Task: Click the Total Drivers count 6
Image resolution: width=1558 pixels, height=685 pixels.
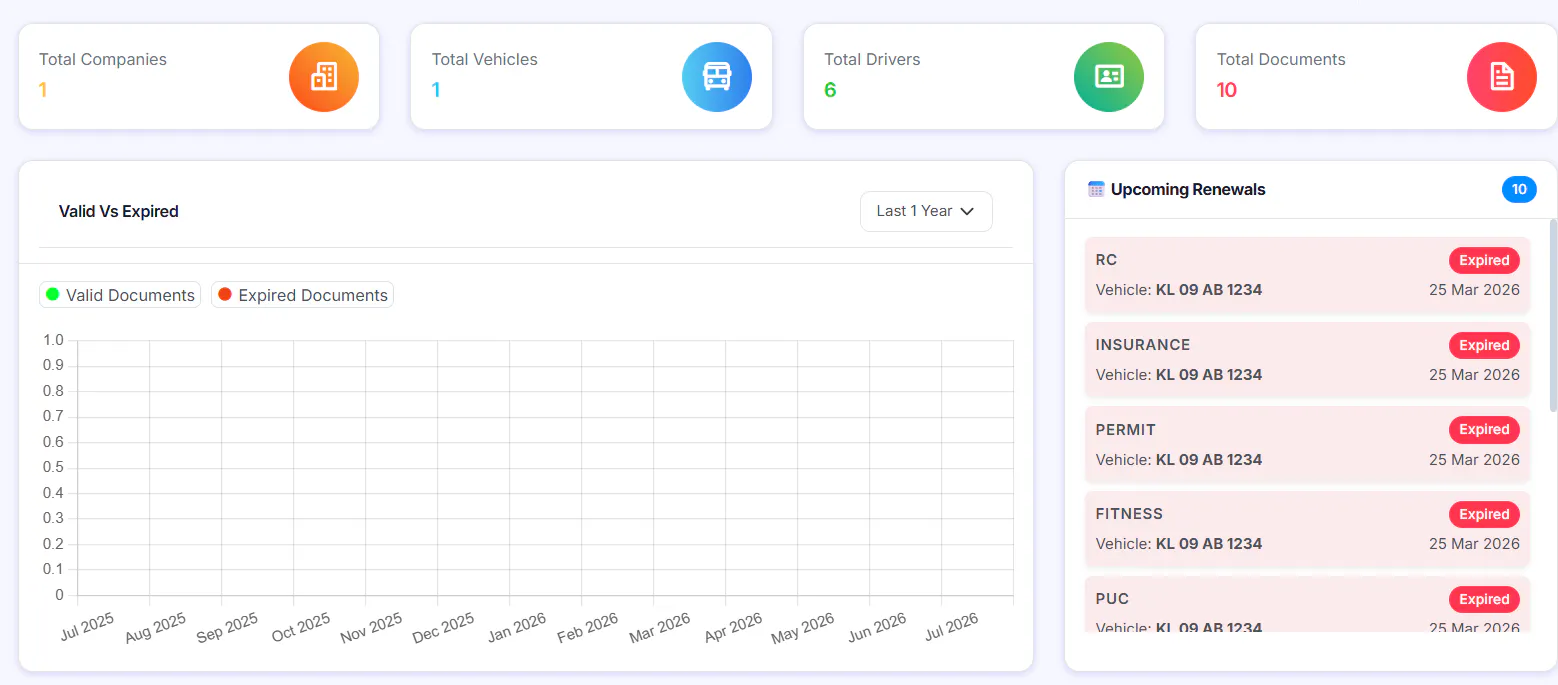Action: pyautogui.click(x=830, y=90)
